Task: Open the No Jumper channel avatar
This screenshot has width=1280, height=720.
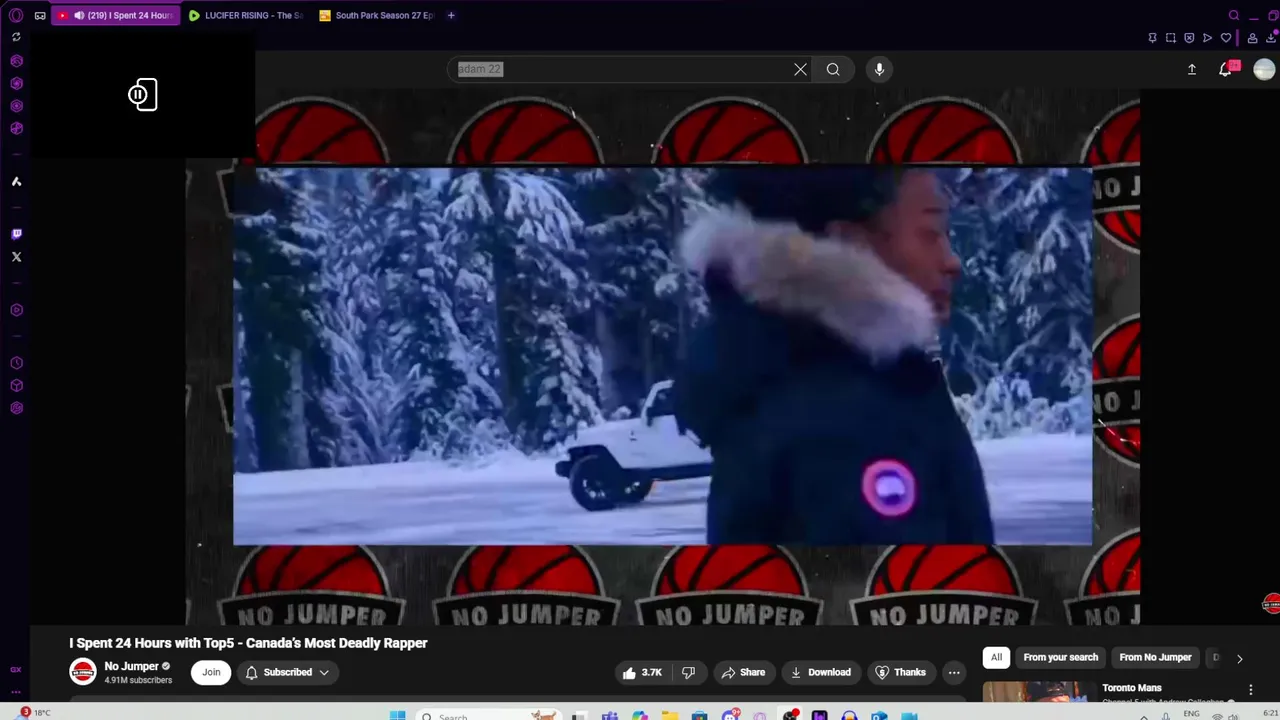Action: [83, 672]
